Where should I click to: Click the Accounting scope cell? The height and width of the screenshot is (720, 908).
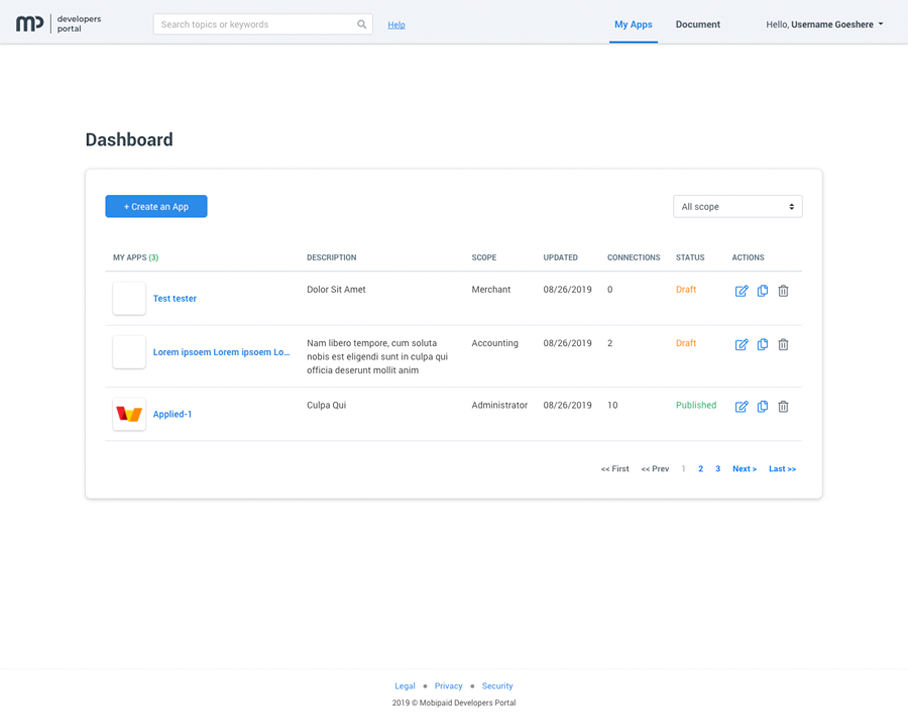[495, 343]
